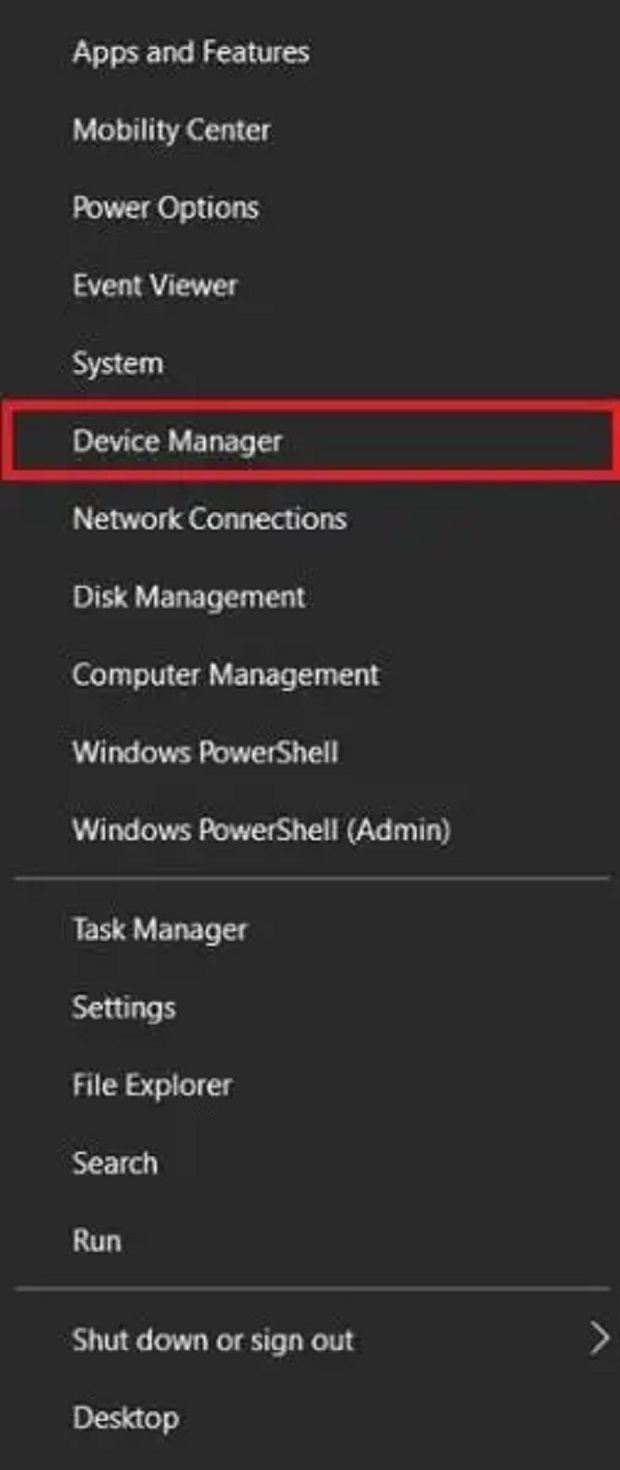Launch Disk Management
This screenshot has width=620, height=1470.
point(189,597)
